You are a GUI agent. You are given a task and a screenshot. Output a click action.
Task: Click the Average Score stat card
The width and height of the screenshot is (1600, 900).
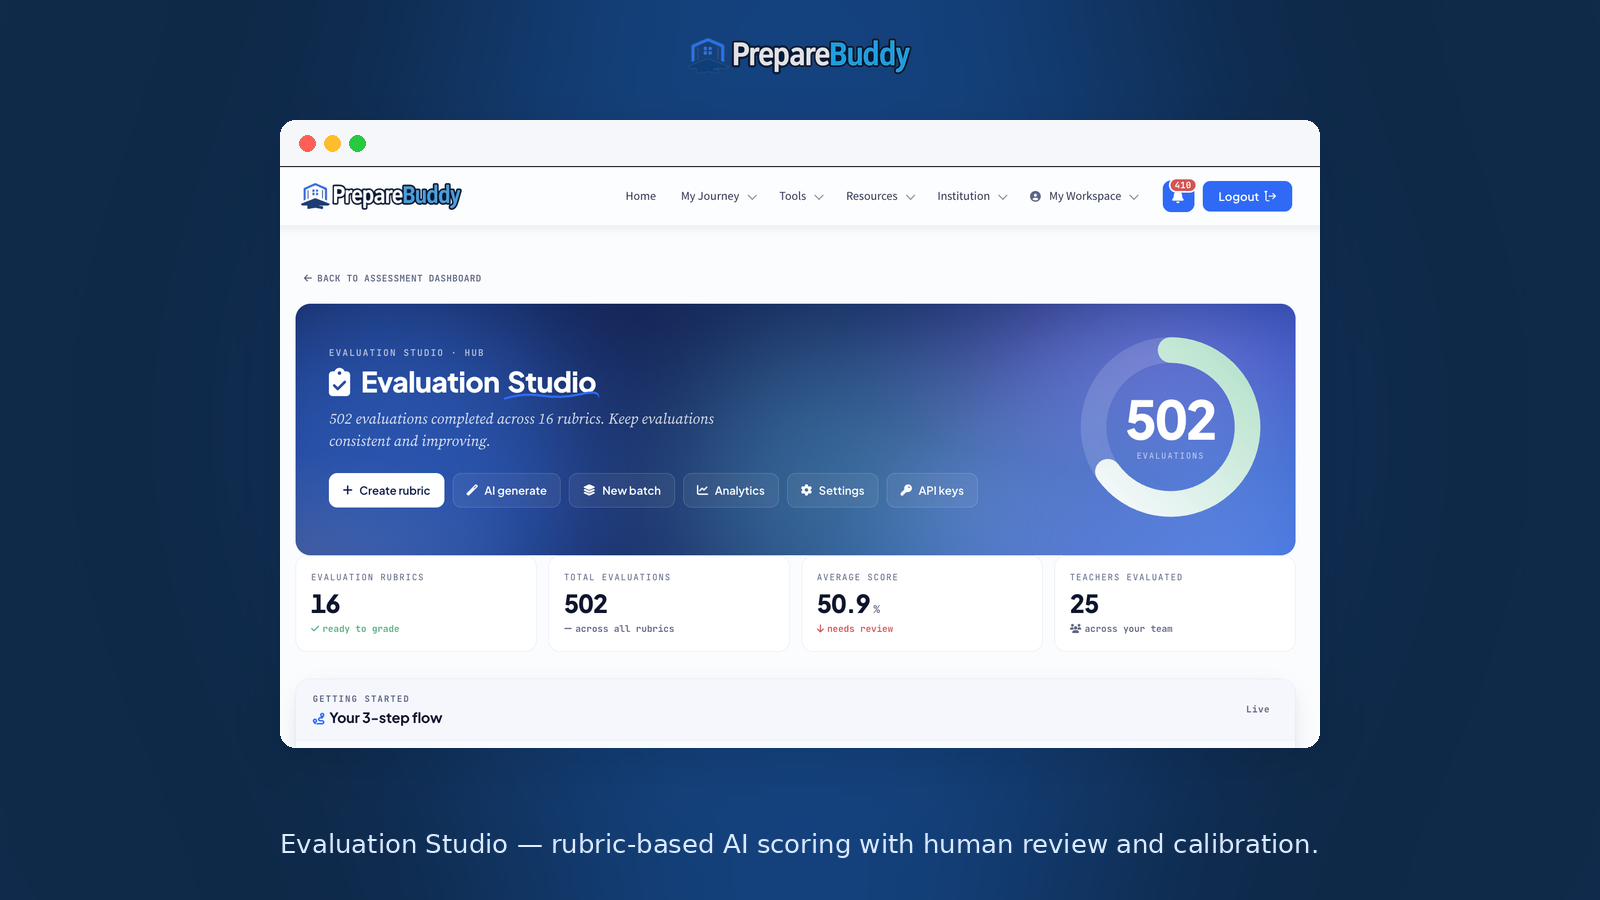click(x=922, y=604)
